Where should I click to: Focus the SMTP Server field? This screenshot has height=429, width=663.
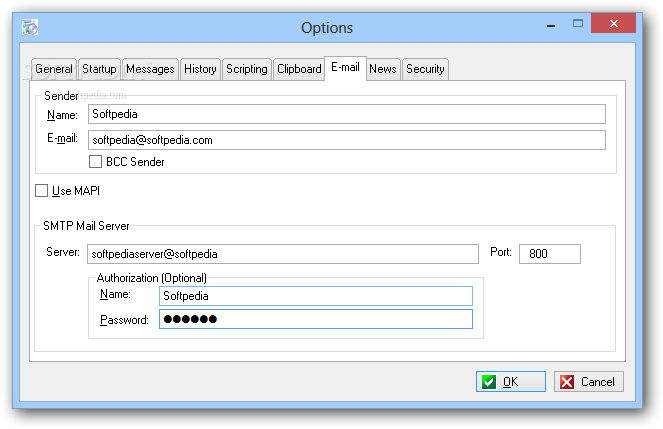click(x=283, y=254)
